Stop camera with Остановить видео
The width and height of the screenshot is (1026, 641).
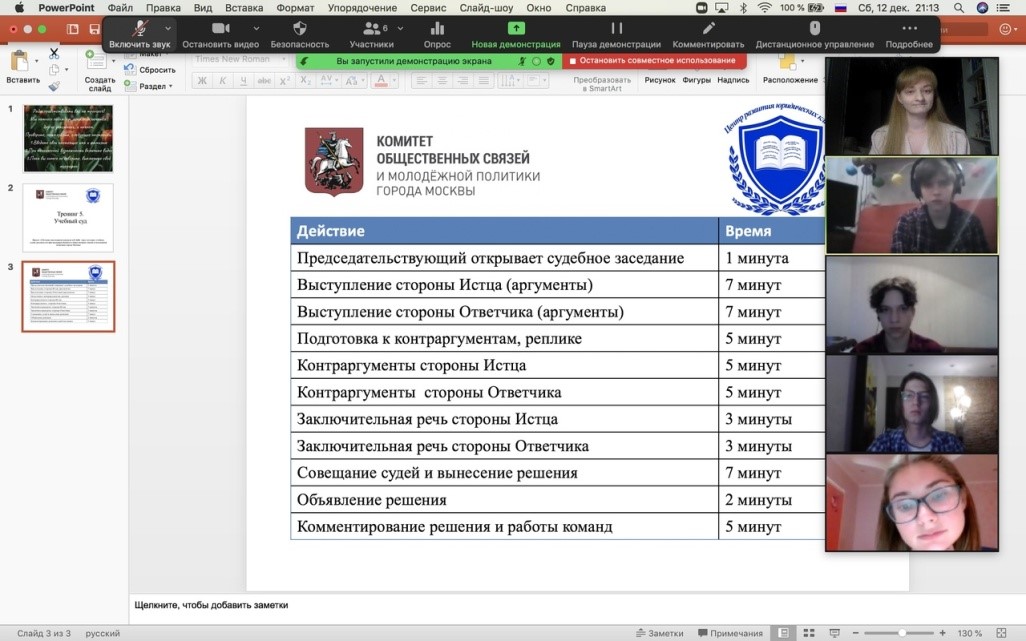click(221, 35)
